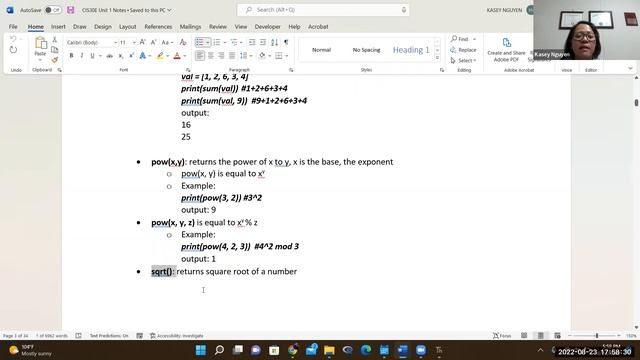Switch to the Acrobat tab
The height and width of the screenshot is (360, 640).
318,27
